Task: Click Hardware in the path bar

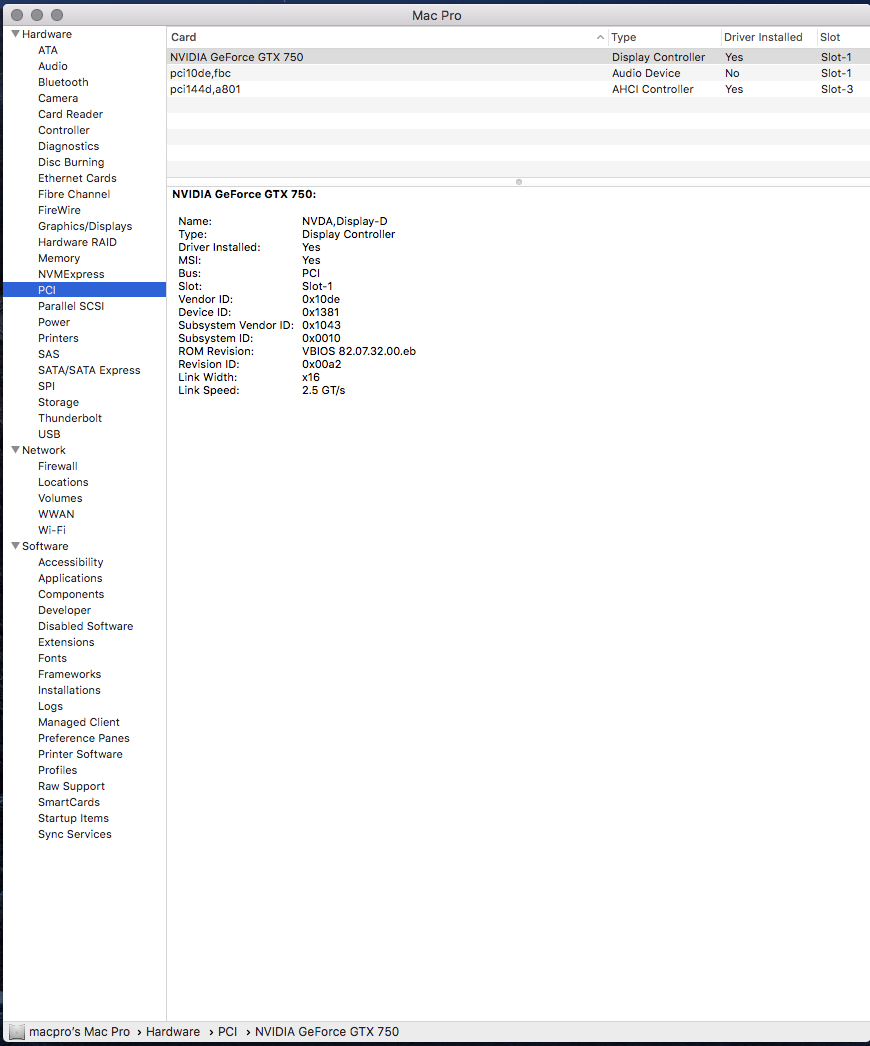Action: tap(173, 1032)
